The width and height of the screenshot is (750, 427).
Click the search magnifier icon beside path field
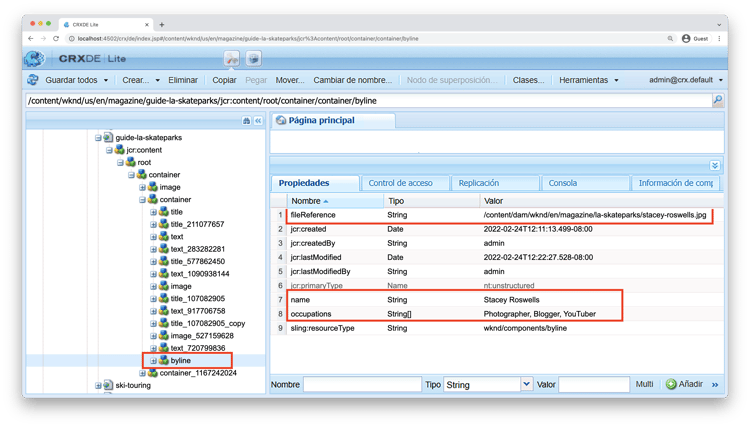pos(717,100)
